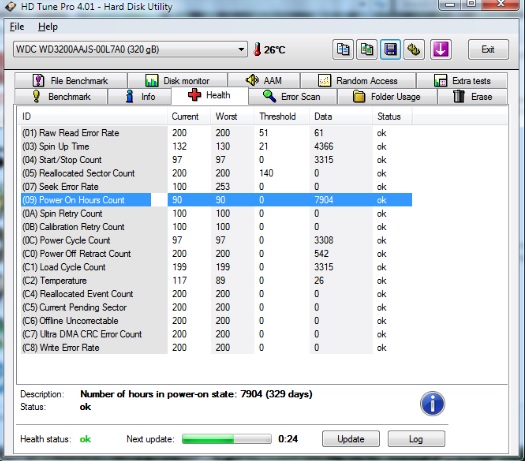Select the (C4) Reallocated Event Count row
The height and width of the screenshot is (461, 525).
coord(216,294)
